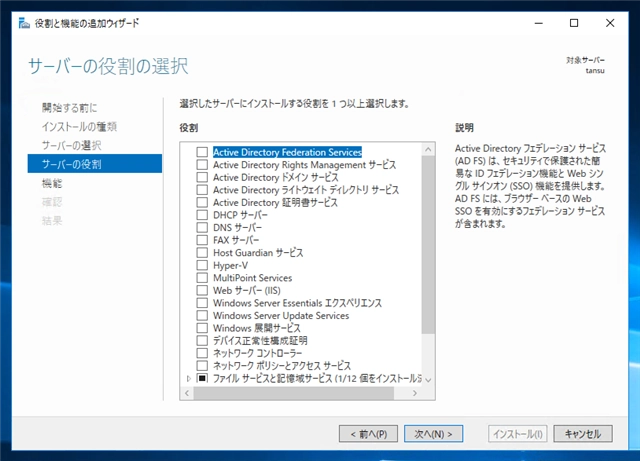Screen dimensions: 640x461
Task: Check Active Directory ライトウェイト ディレクトリ サービス
Action: [202, 190]
